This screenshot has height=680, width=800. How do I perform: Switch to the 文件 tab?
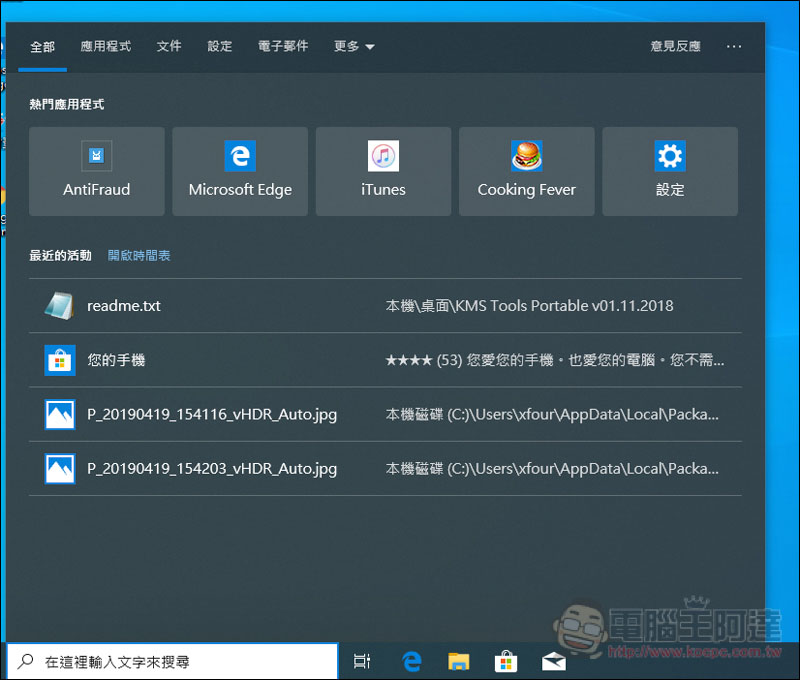169,46
